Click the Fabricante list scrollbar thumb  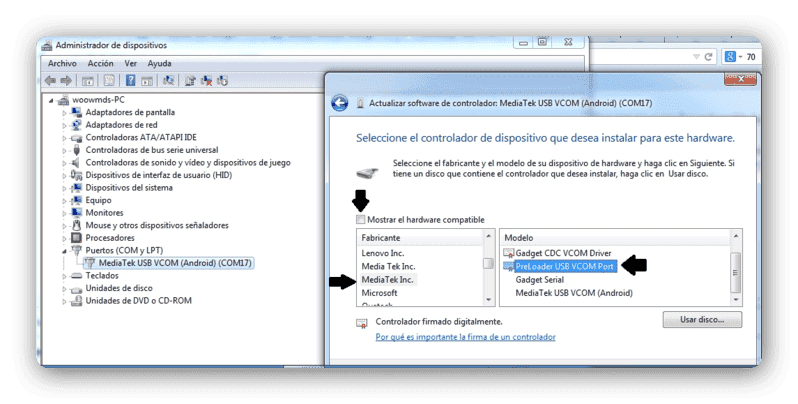488,263
